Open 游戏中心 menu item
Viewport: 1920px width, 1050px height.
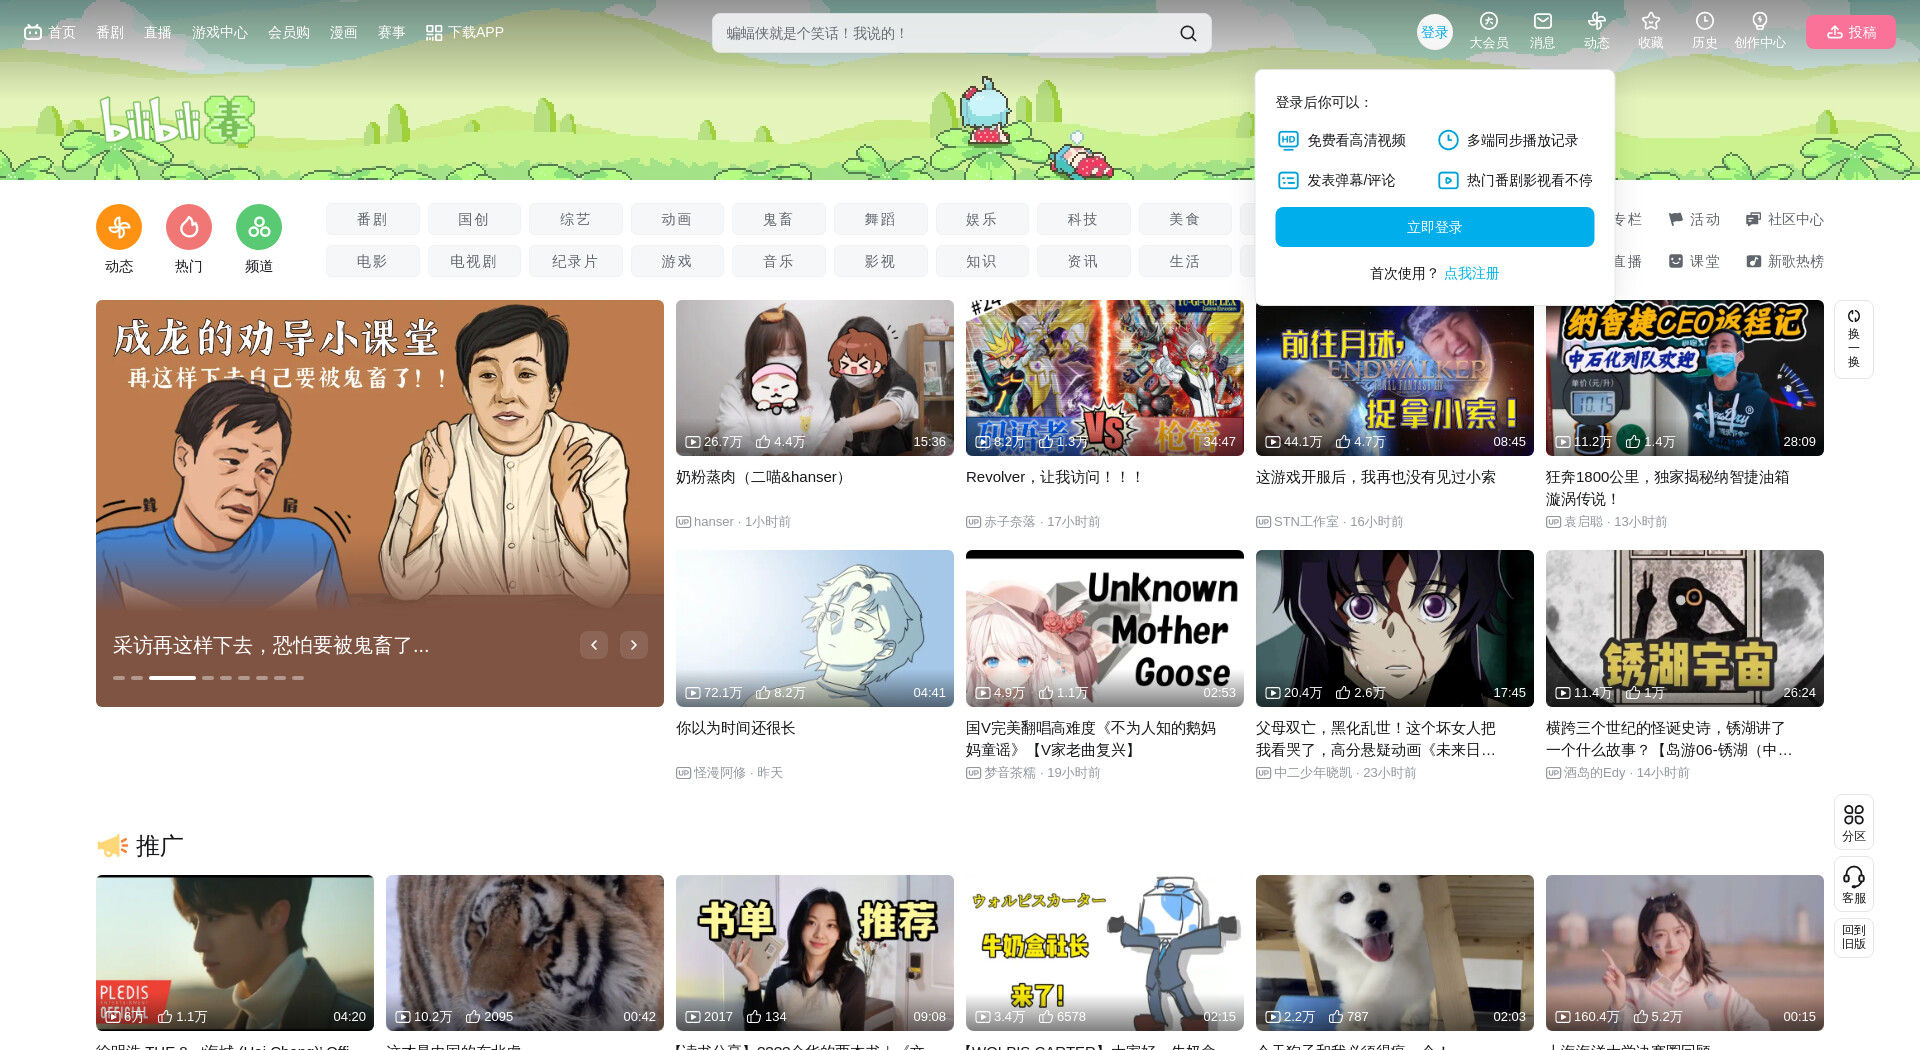click(220, 32)
